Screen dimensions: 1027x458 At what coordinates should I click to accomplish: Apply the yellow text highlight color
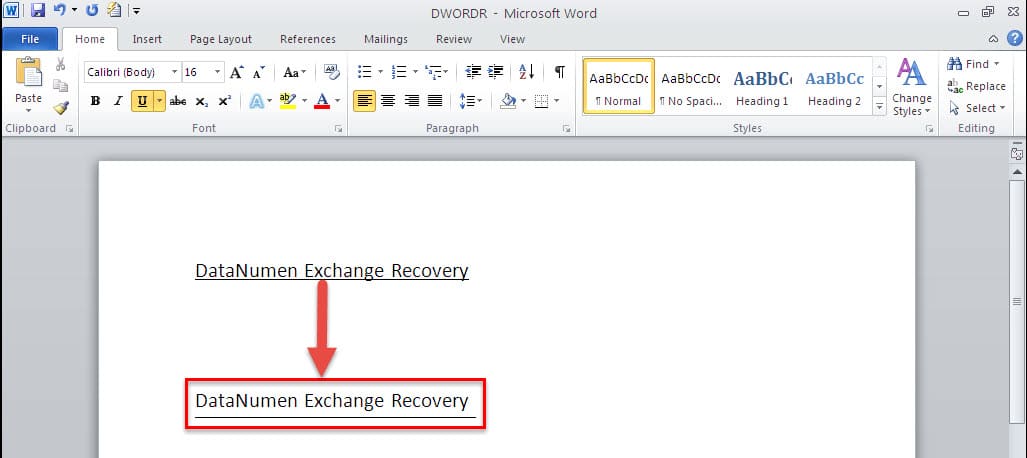pos(288,101)
